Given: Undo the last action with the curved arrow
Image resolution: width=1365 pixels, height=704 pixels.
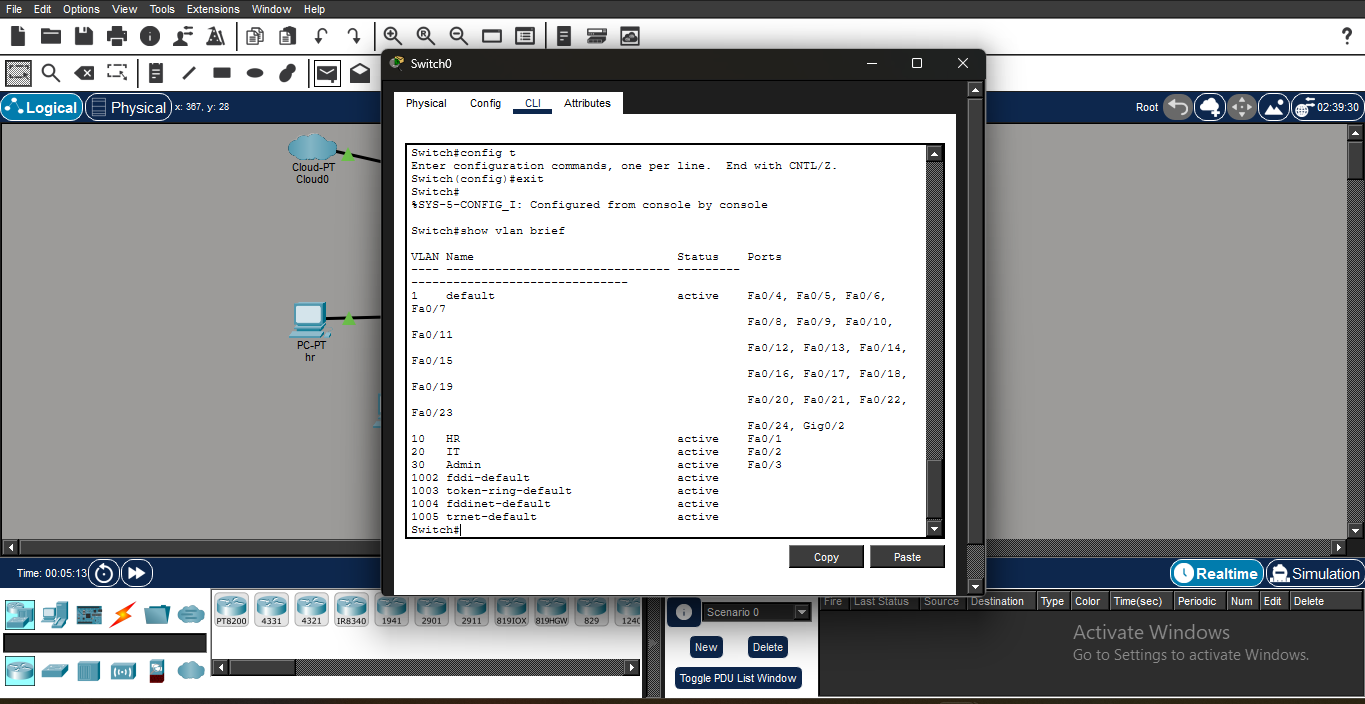Looking at the screenshot, I should 321,36.
